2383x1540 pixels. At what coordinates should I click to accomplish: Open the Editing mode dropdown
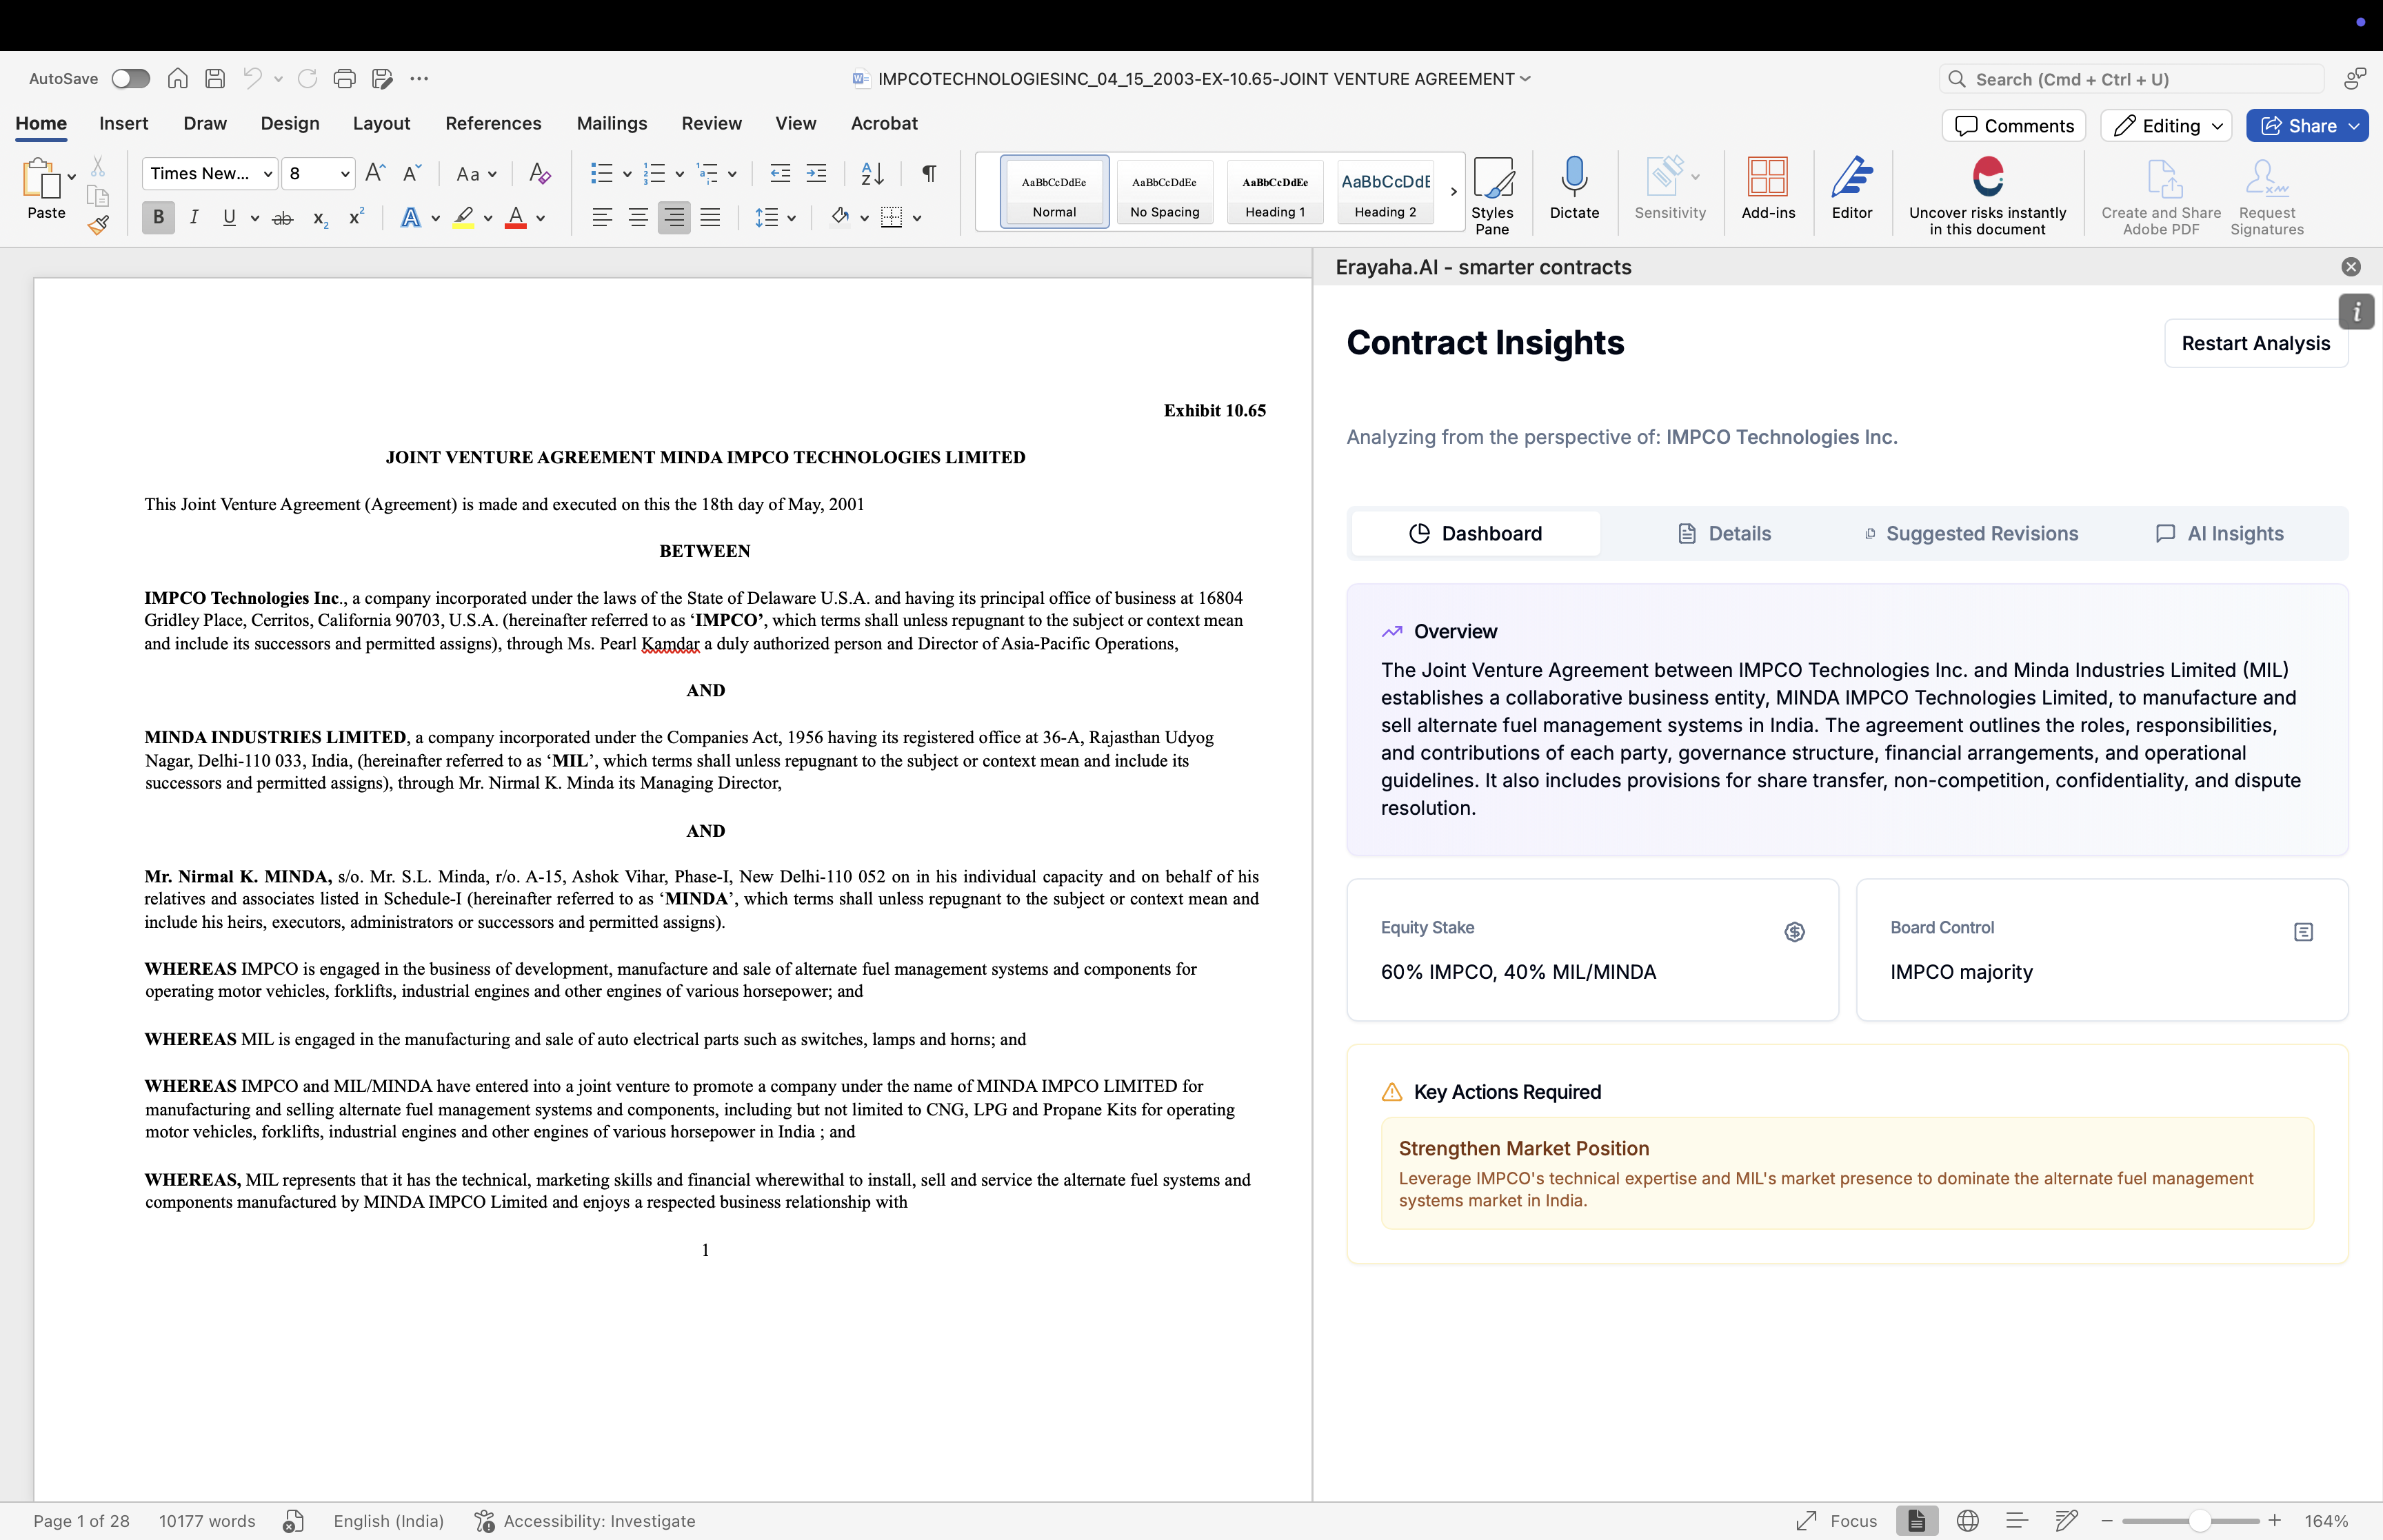point(2165,126)
